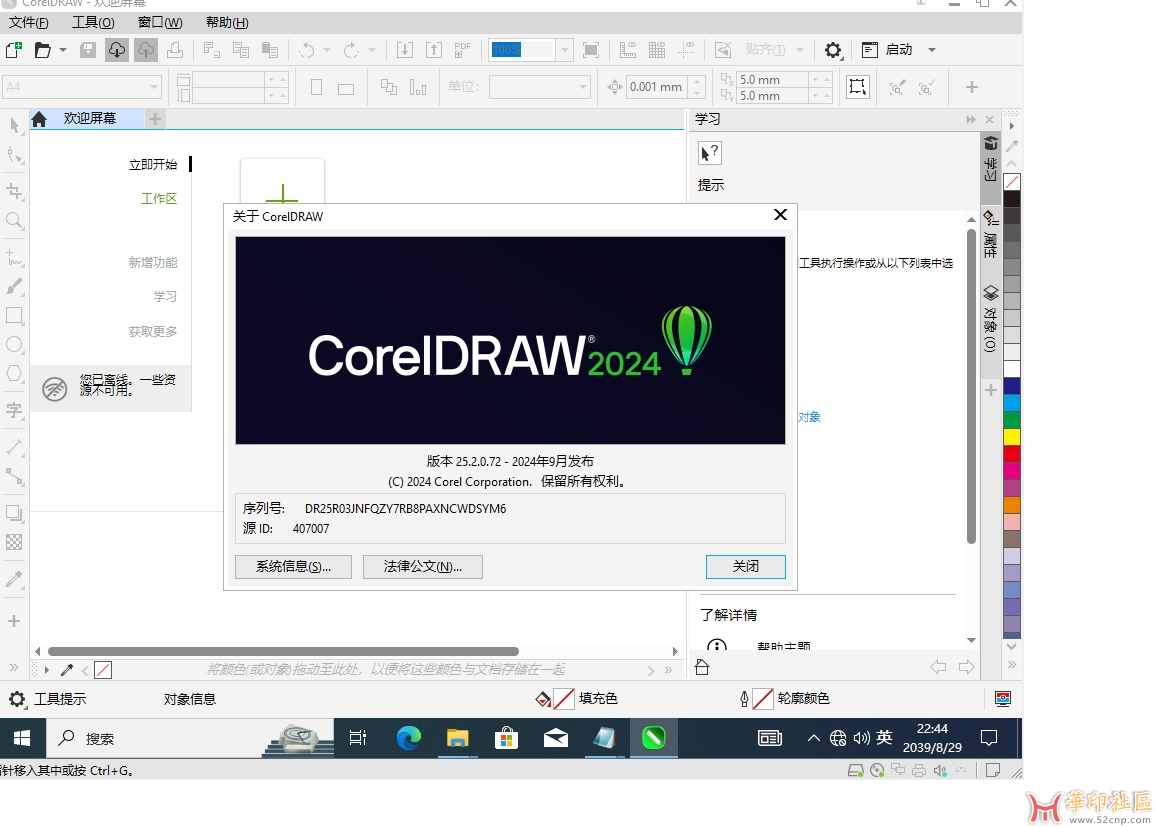Open 立即开始 in welcome sidebar

153,164
